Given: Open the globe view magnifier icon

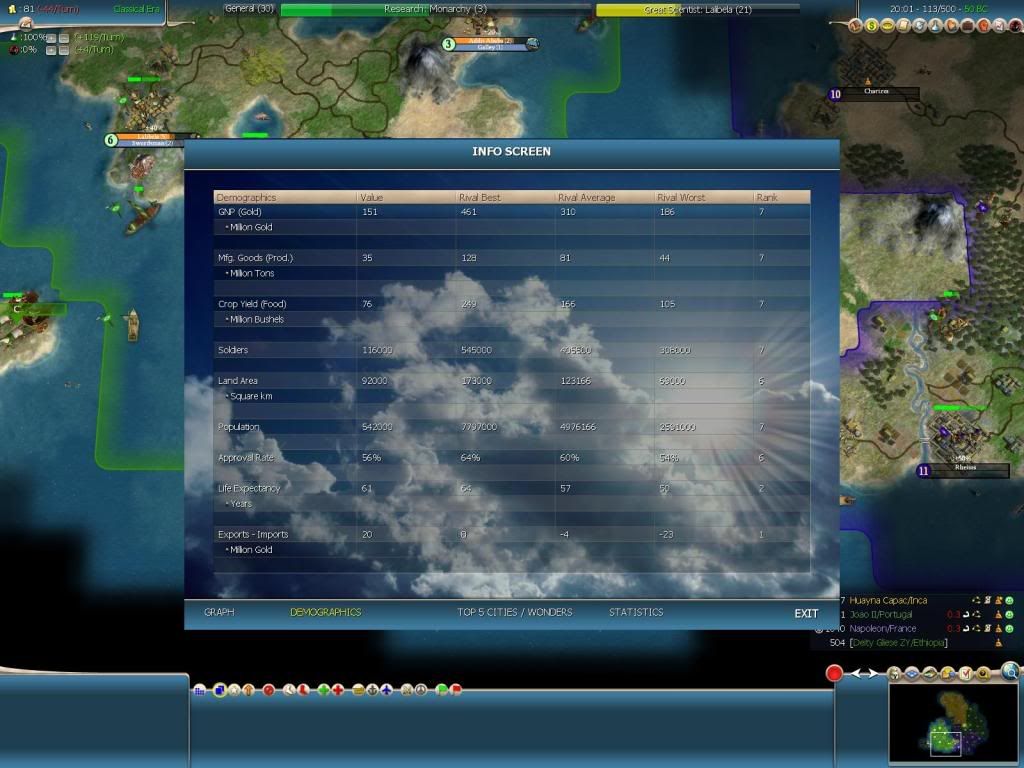Looking at the screenshot, I should pyautogui.click(x=1010, y=671).
